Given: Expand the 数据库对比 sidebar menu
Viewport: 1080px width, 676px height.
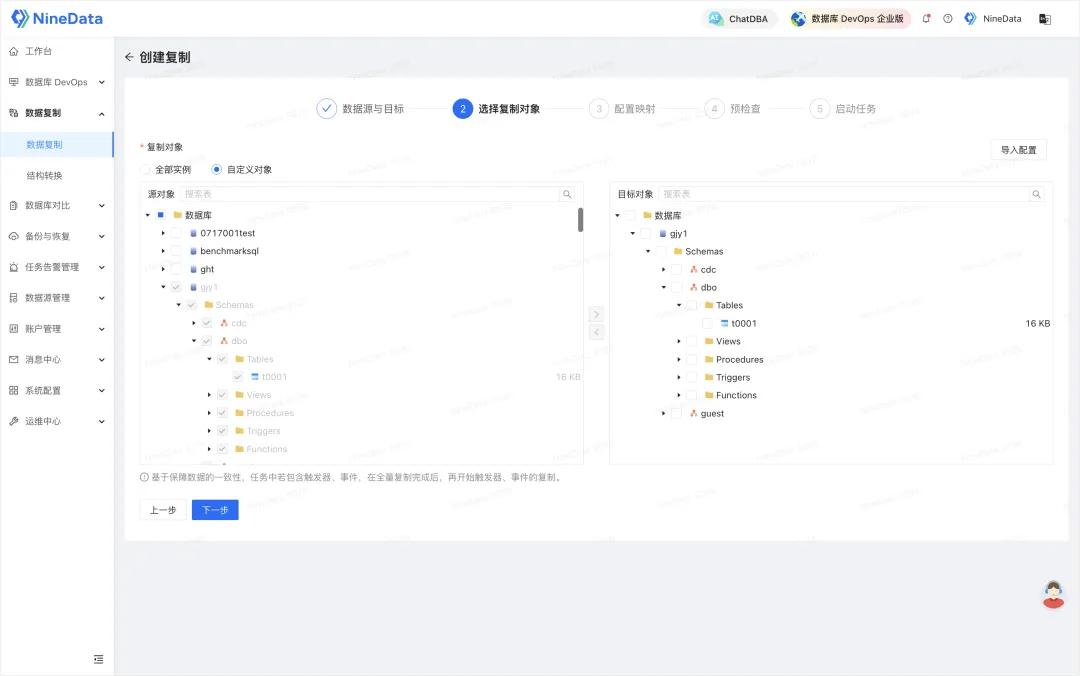Looking at the screenshot, I should point(57,205).
